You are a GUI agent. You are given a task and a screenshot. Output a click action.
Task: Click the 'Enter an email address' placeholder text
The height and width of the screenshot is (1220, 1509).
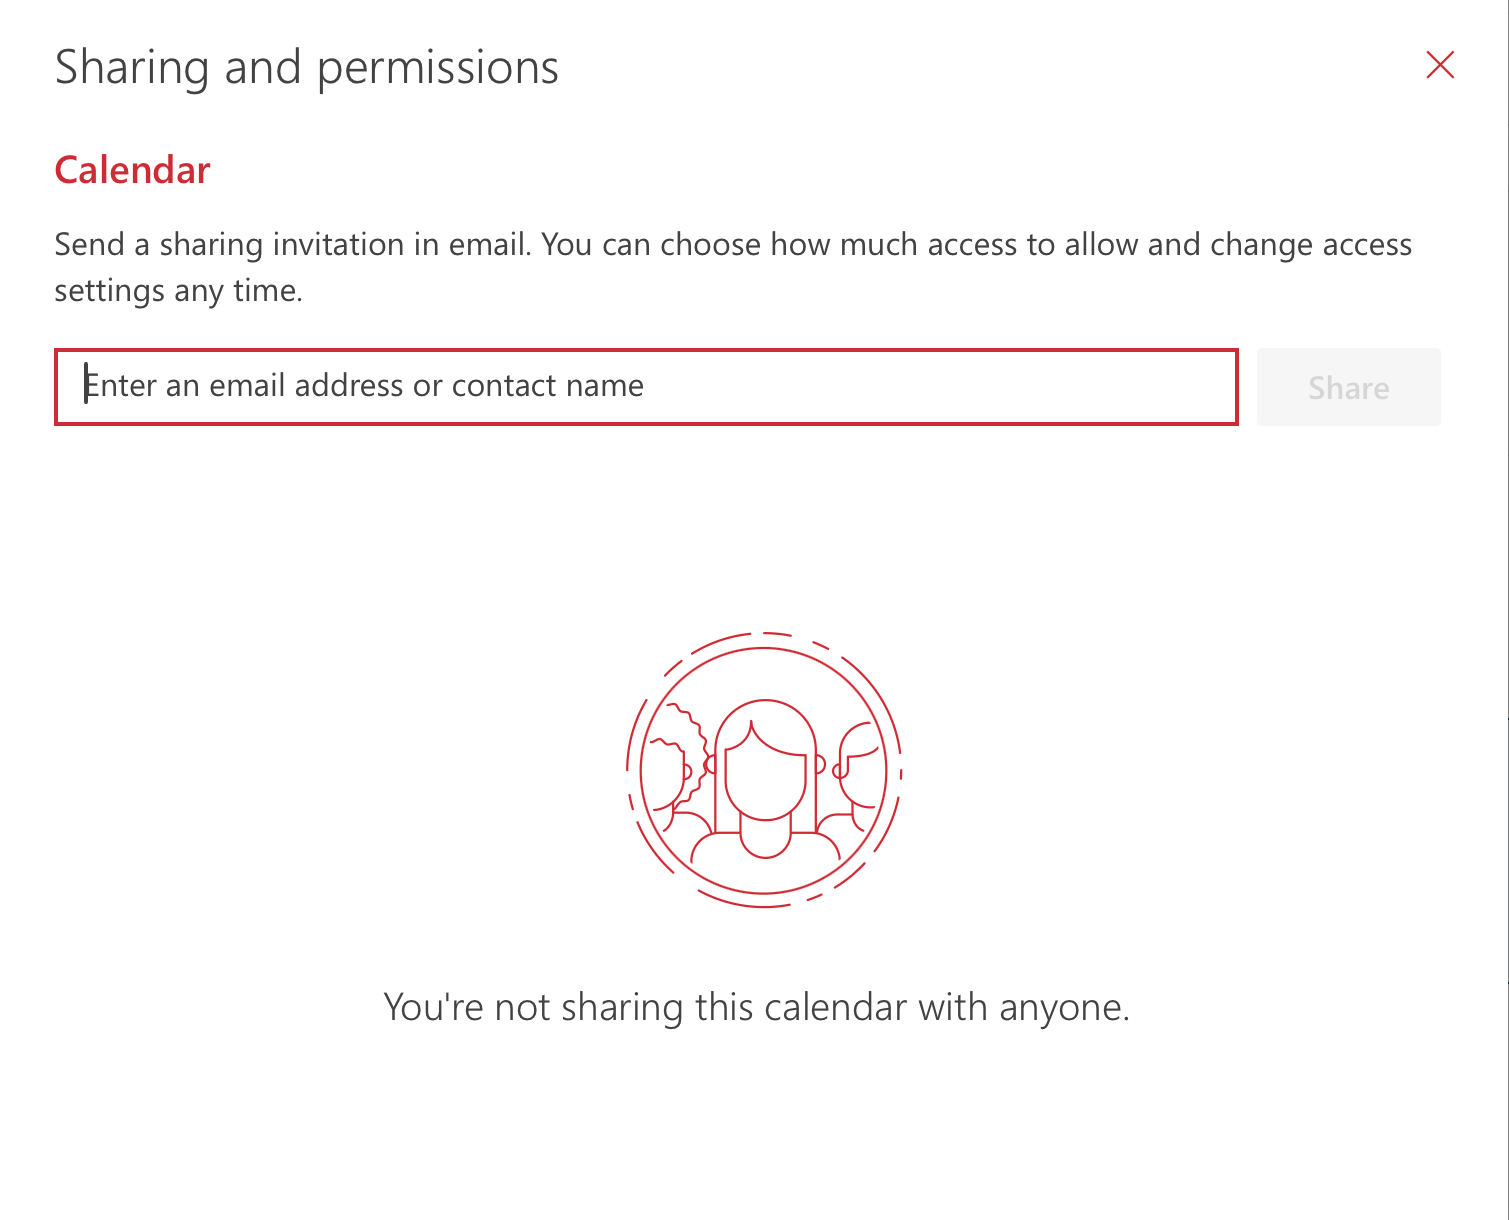(365, 386)
